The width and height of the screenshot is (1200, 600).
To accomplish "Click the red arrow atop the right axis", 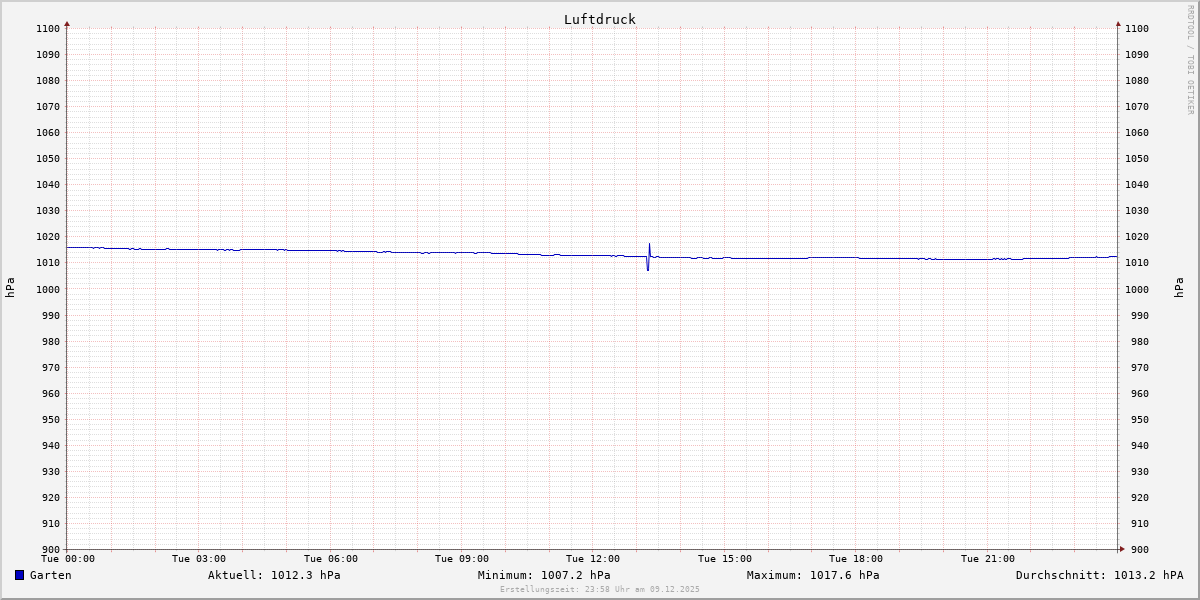I will pos(1118,23).
